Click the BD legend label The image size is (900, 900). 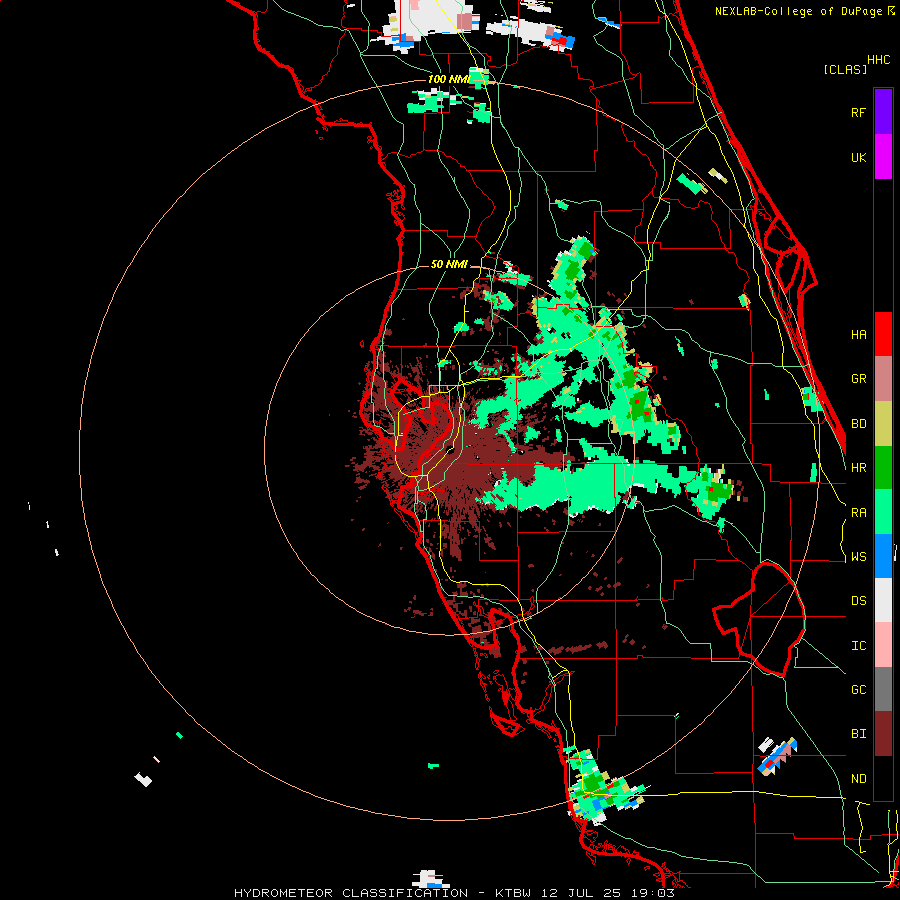click(858, 424)
